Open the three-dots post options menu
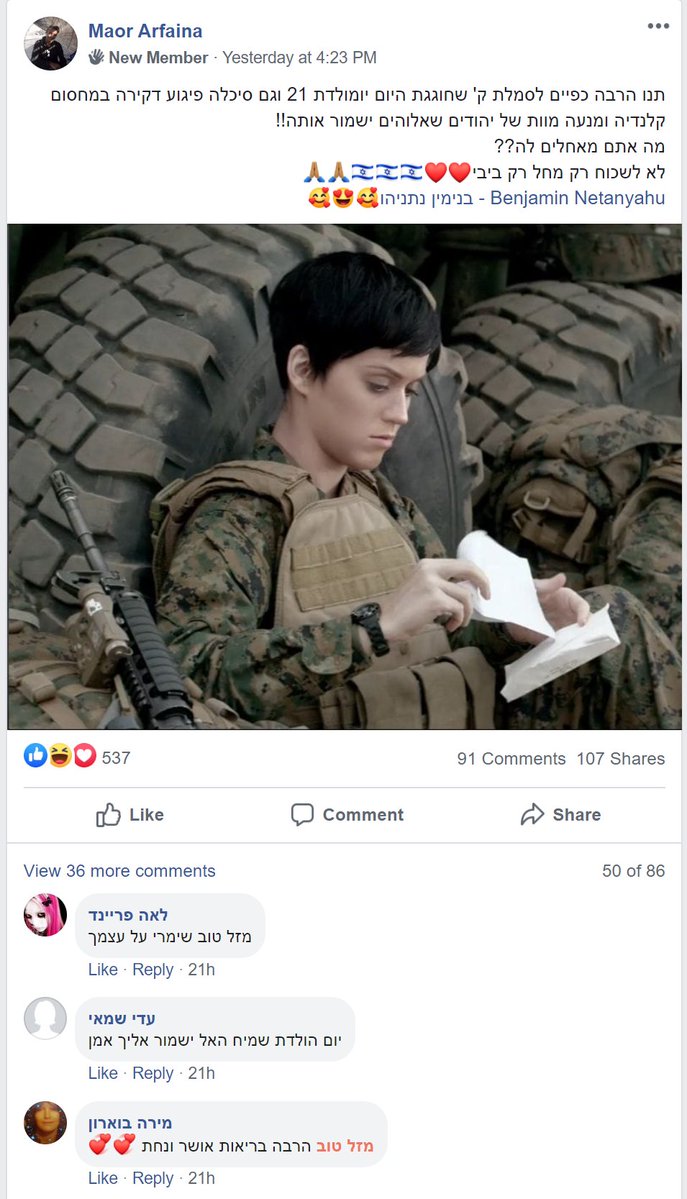The height and width of the screenshot is (1199, 687). pyautogui.click(x=658, y=26)
